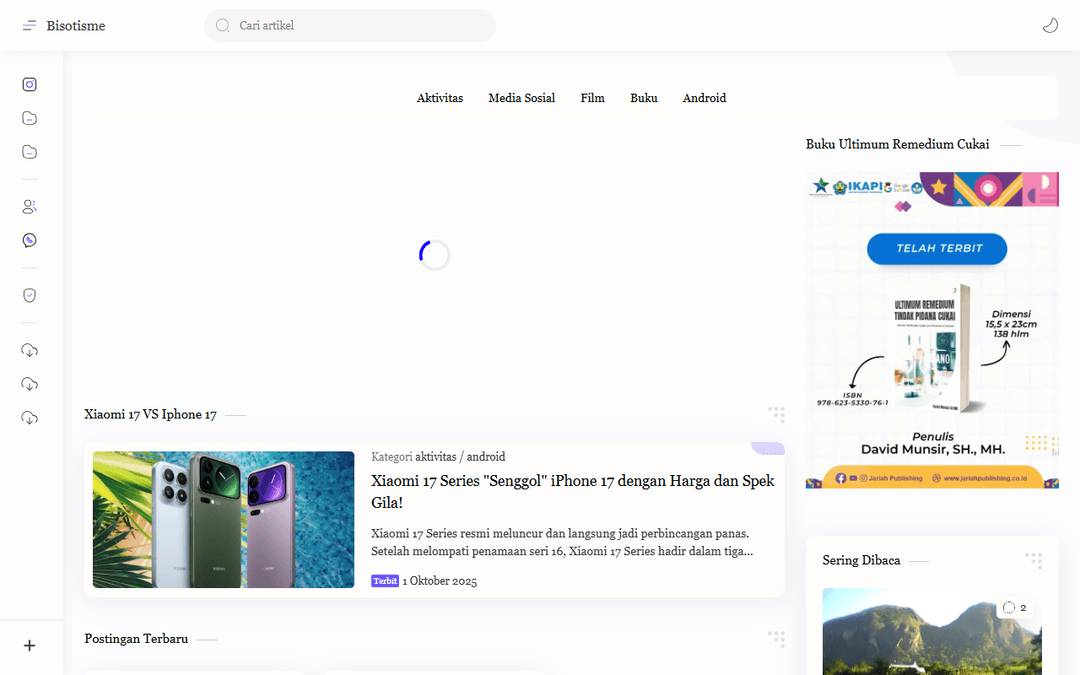Click the Postingan Terbaru heading
The image size is (1080, 675).
[136, 638]
